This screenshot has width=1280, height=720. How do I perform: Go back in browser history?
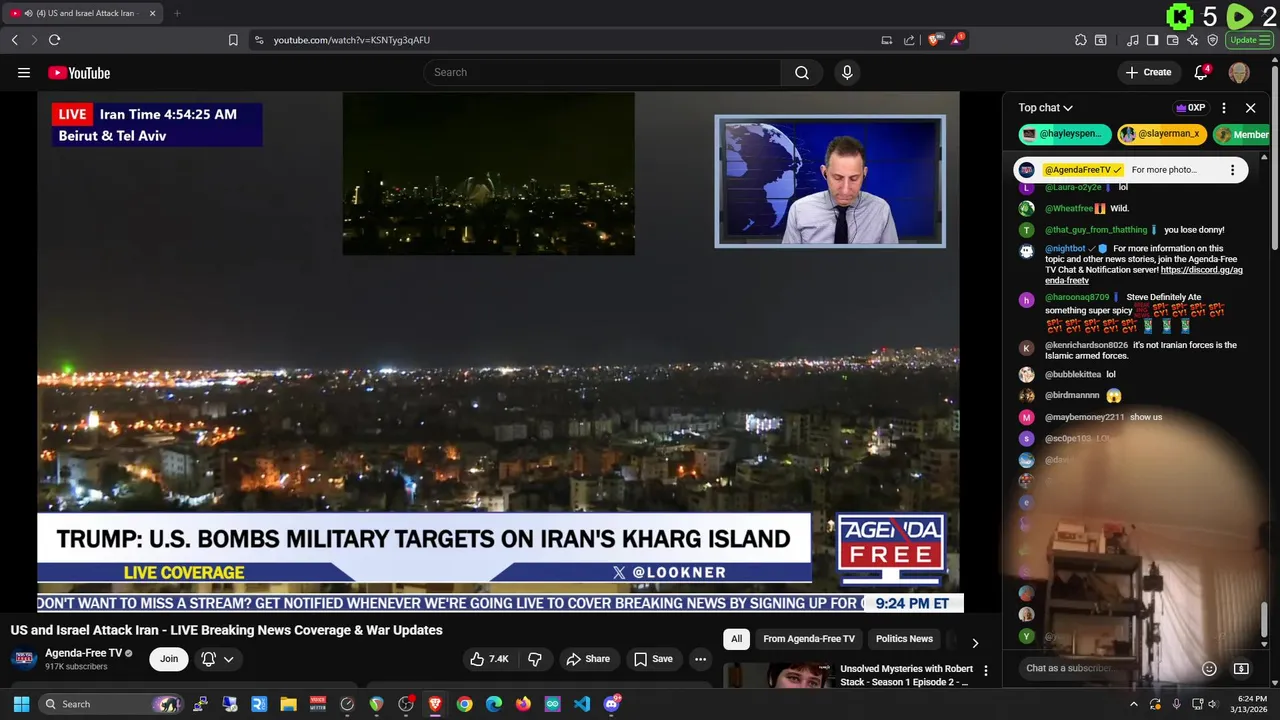click(14, 40)
